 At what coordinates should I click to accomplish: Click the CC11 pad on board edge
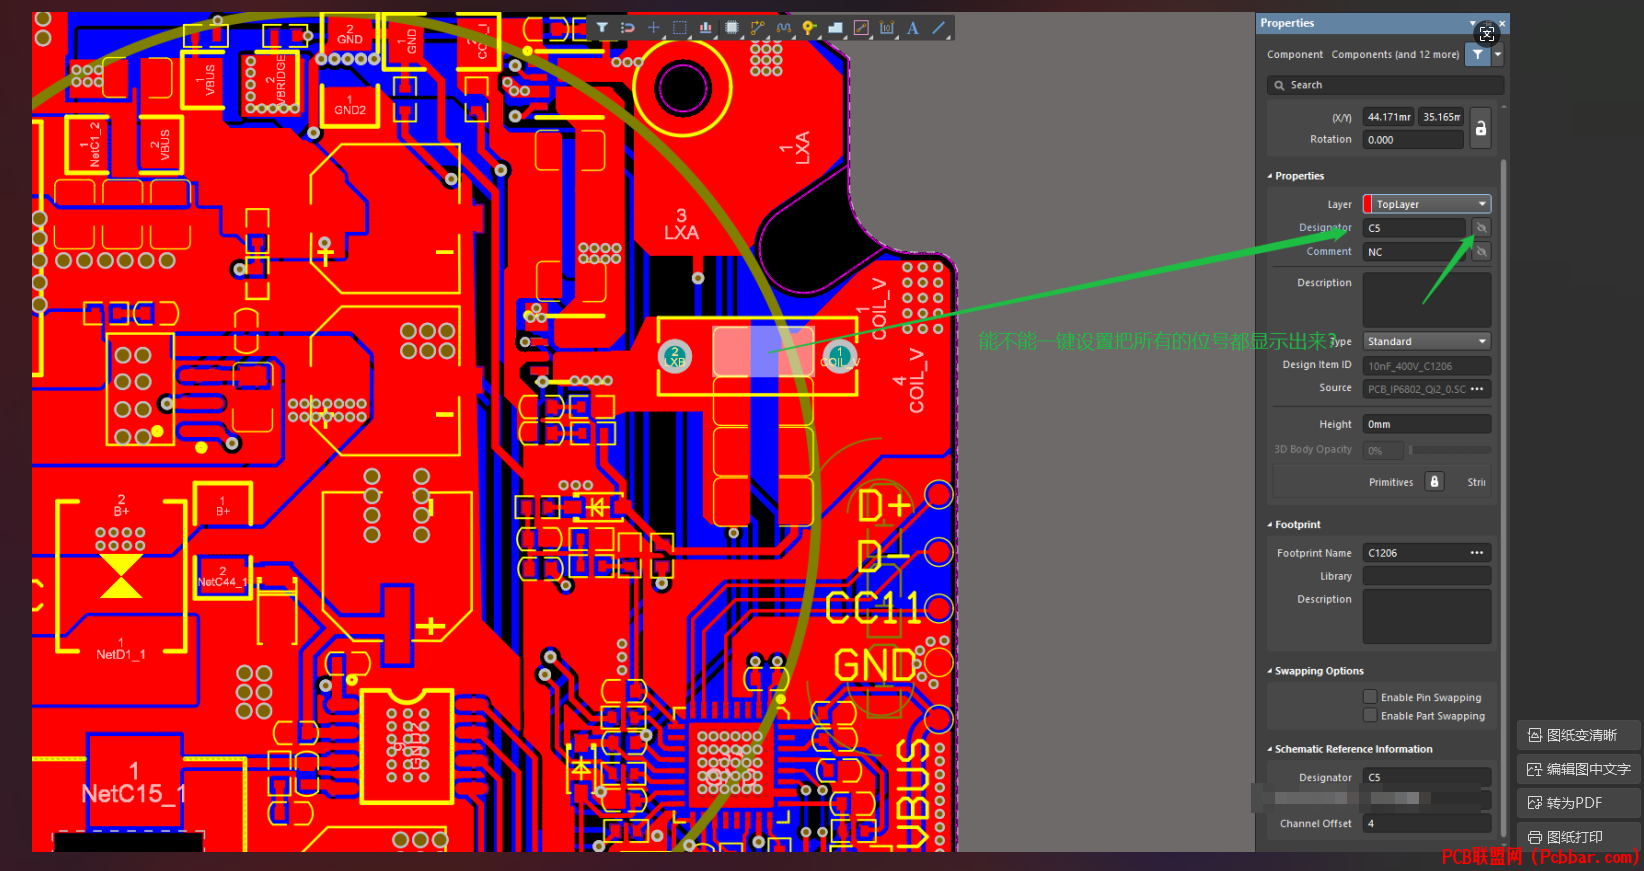(938, 607)
